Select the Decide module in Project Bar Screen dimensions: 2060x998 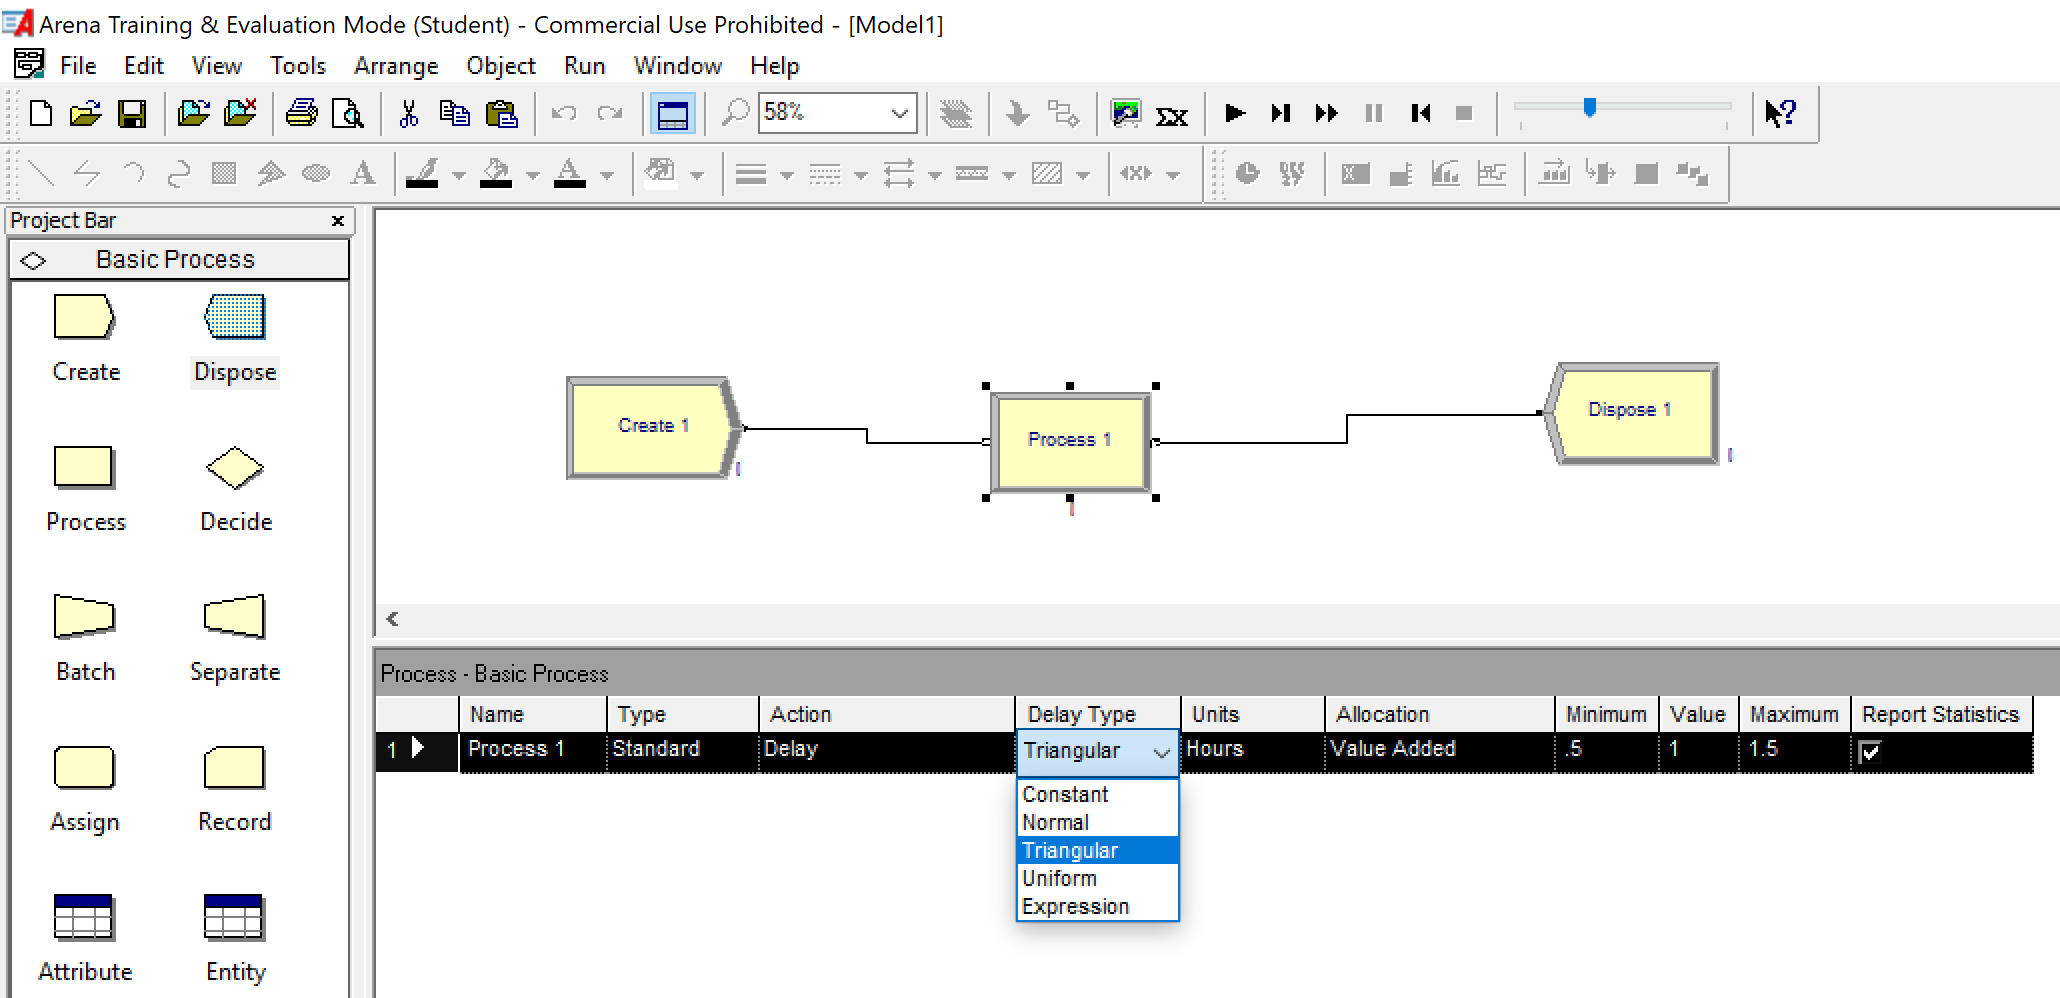pos(235,490)
